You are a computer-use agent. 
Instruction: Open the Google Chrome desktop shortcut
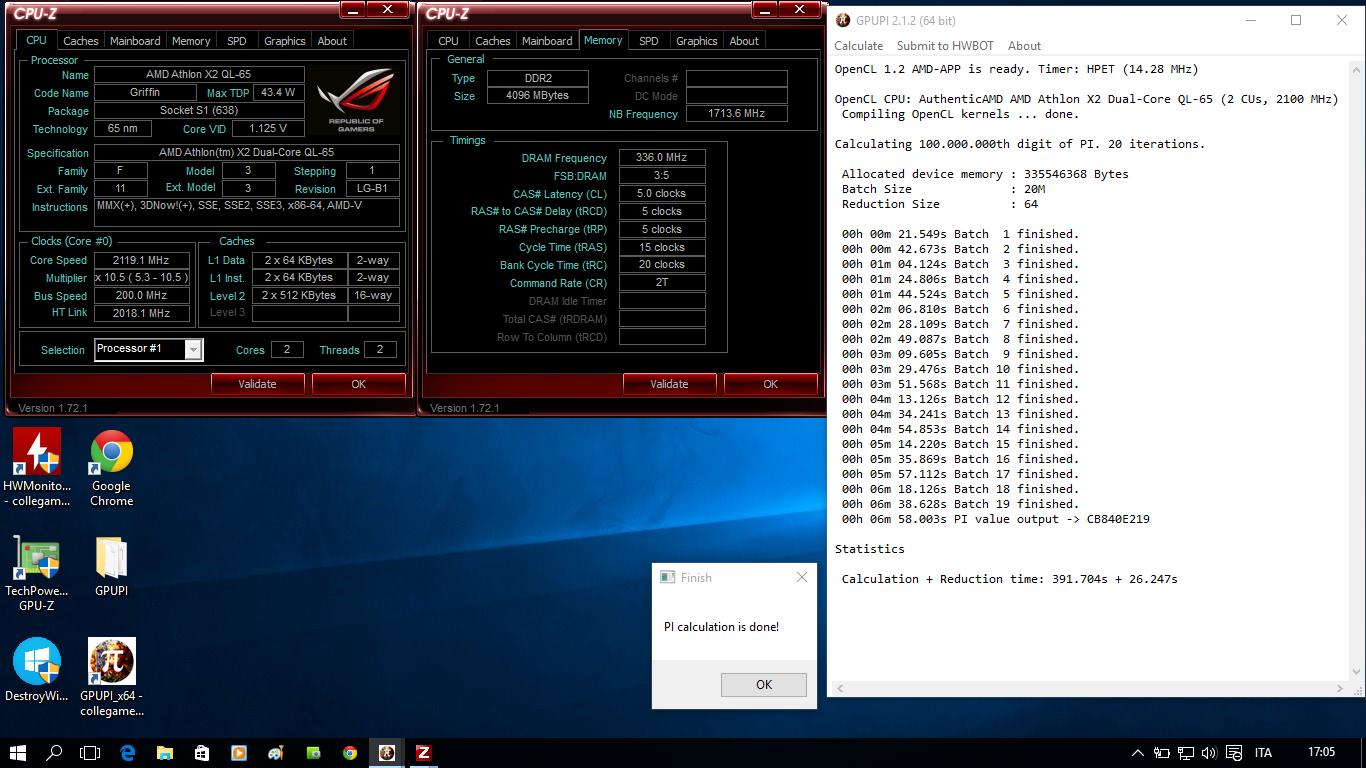coord(111,468)
